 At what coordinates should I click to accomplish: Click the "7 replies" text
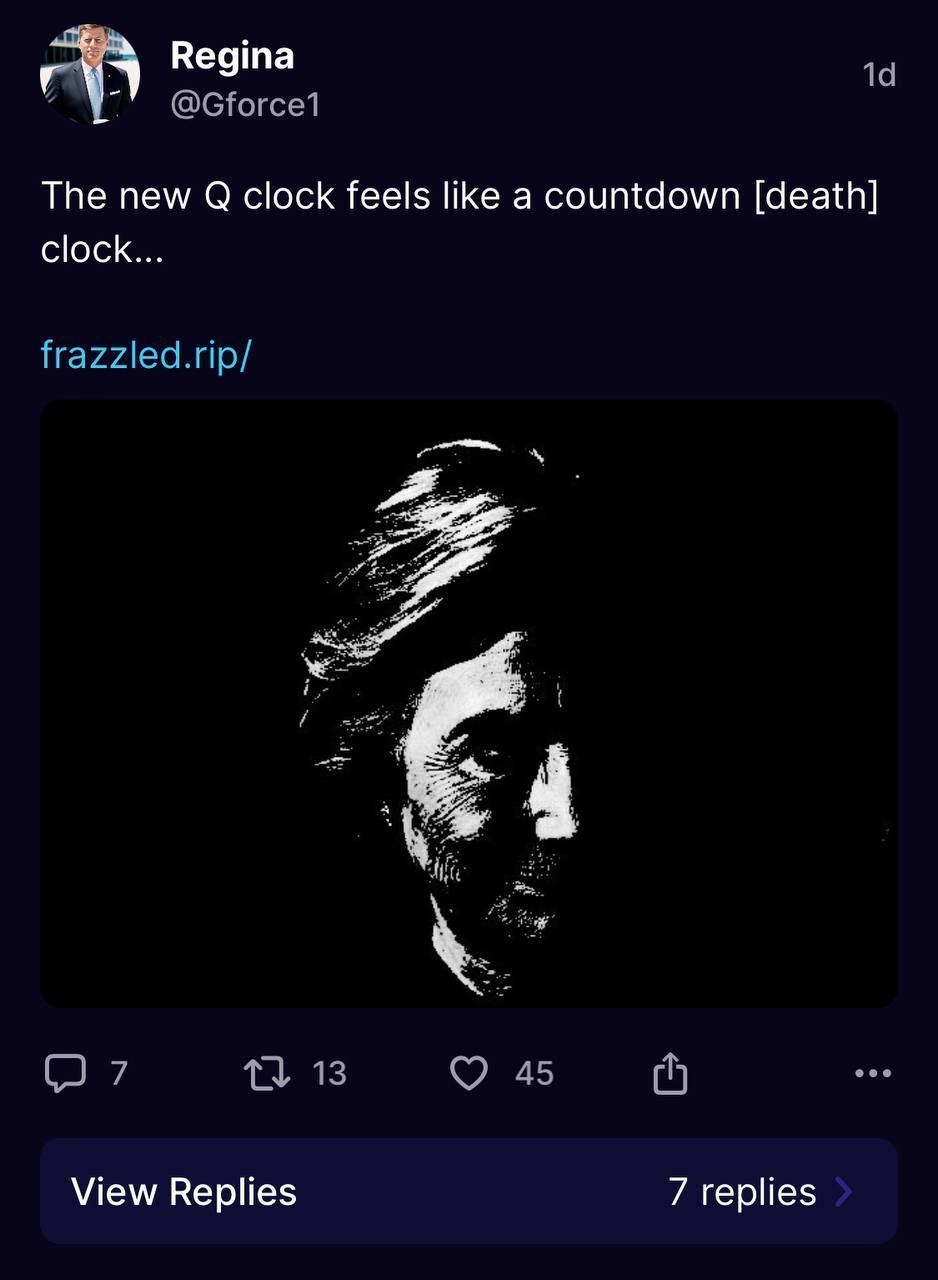point(742,1191)
